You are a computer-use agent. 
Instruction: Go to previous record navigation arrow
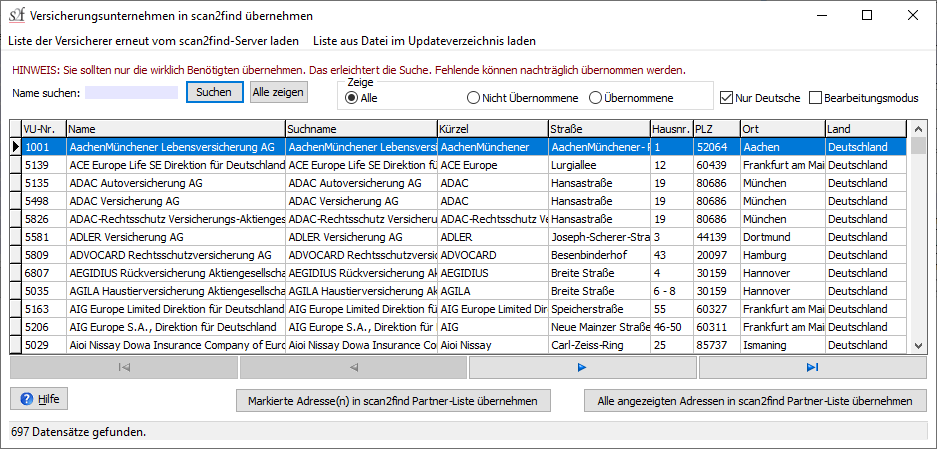353,368
